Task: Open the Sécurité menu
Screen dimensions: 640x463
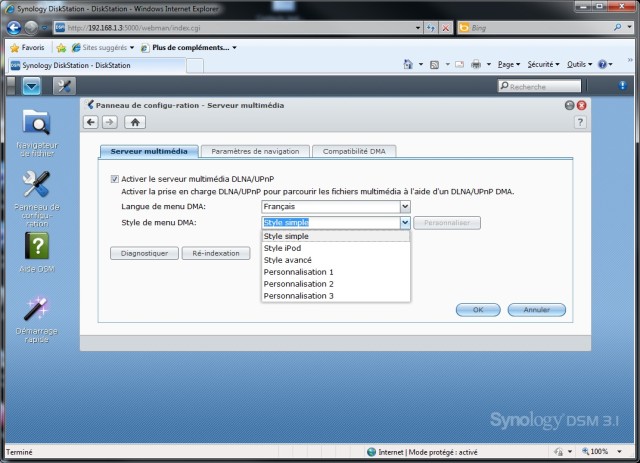Action: point(543,64)
